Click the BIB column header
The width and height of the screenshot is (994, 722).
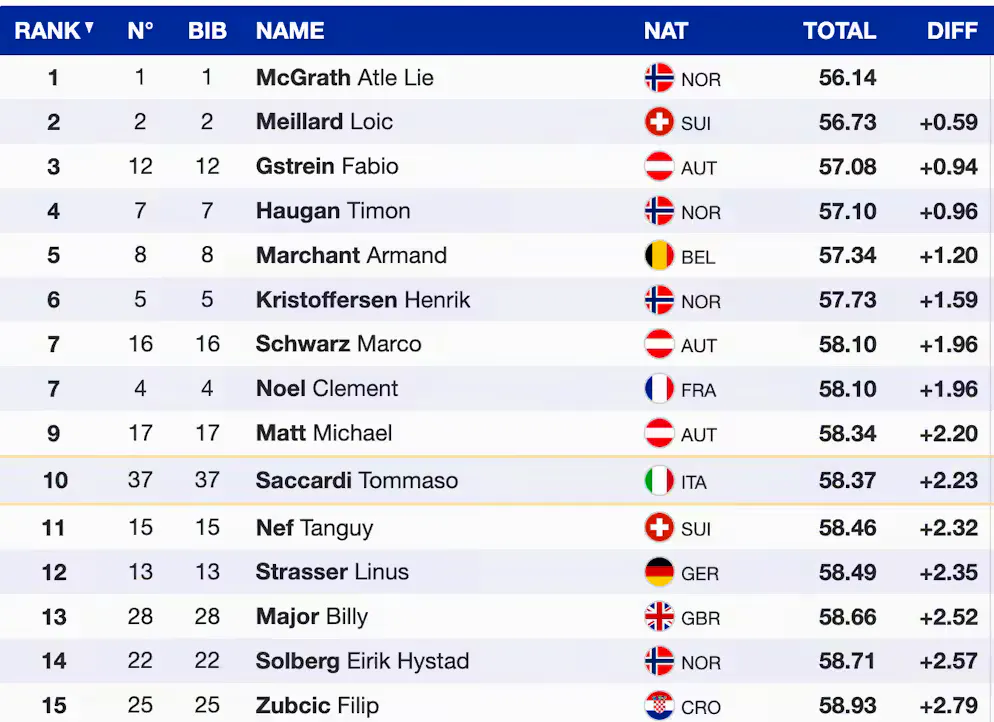[207, 31]
